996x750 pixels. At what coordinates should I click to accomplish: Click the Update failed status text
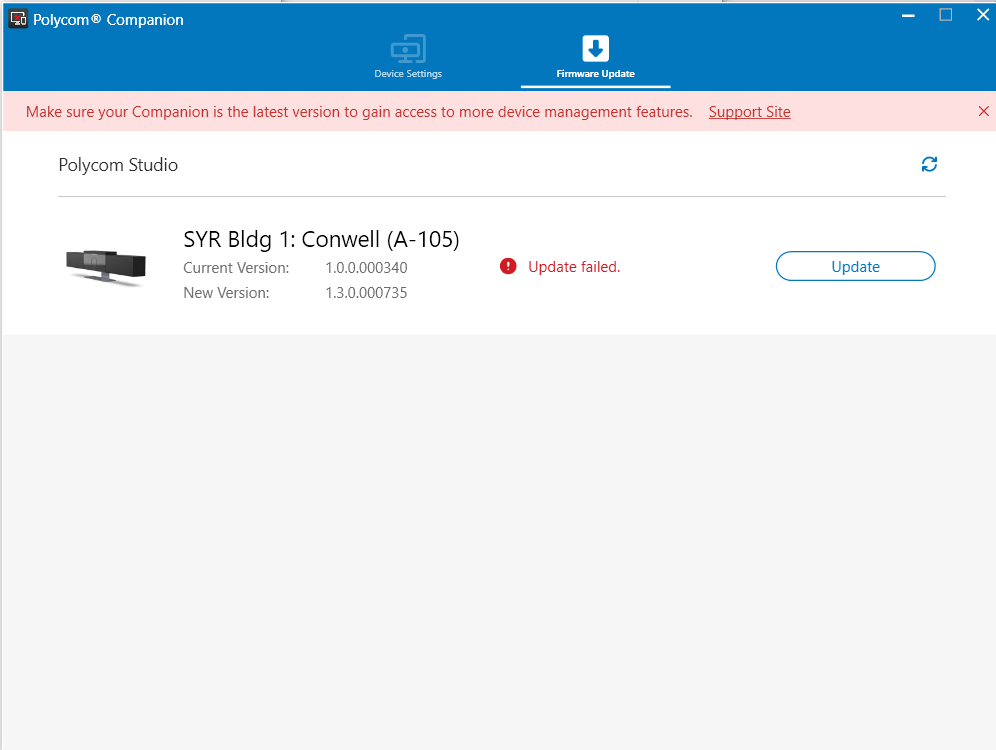click(577, 266)
